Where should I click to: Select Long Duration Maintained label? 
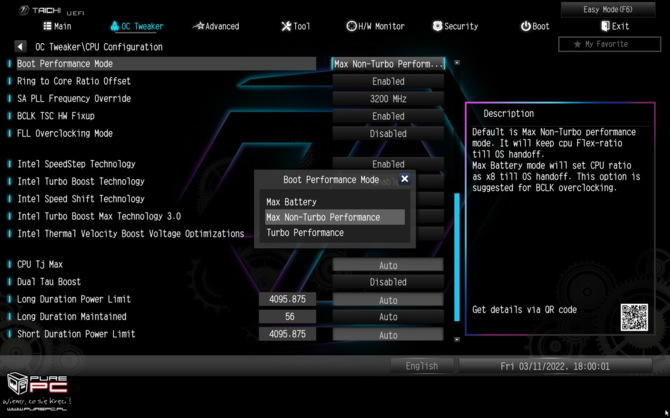[71, 317]
